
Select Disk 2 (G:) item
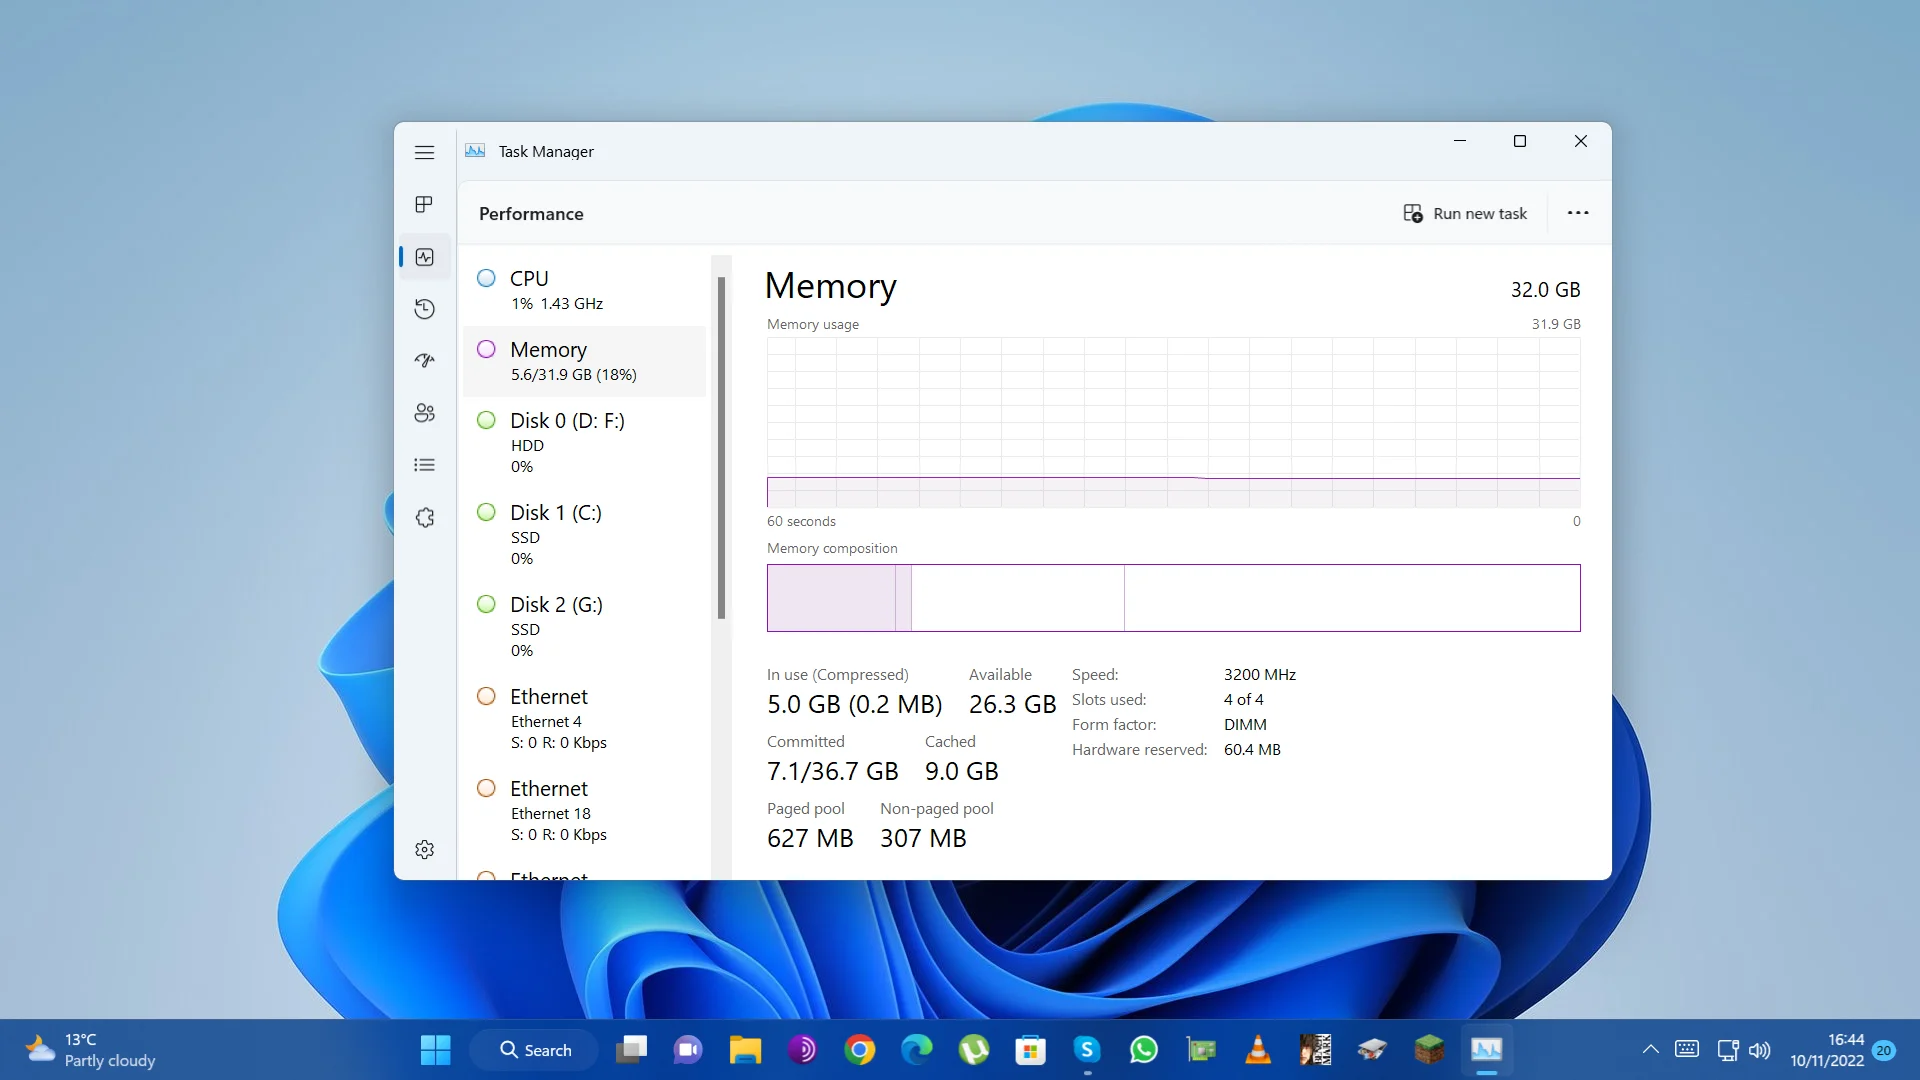tap(585, 627)
